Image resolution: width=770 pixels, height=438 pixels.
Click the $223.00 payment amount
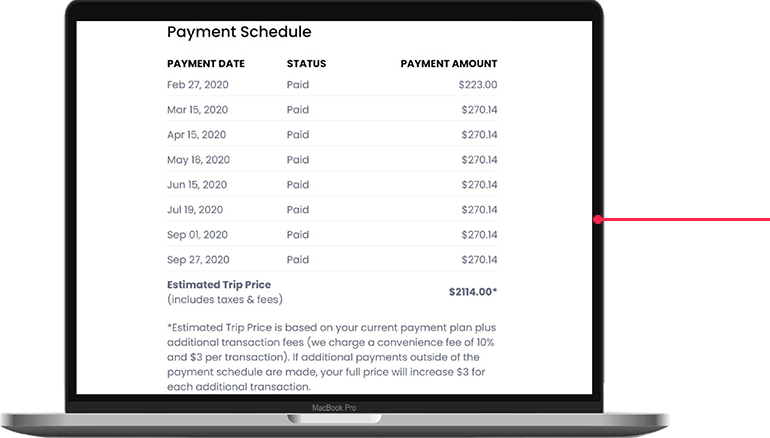pos(478,85)
